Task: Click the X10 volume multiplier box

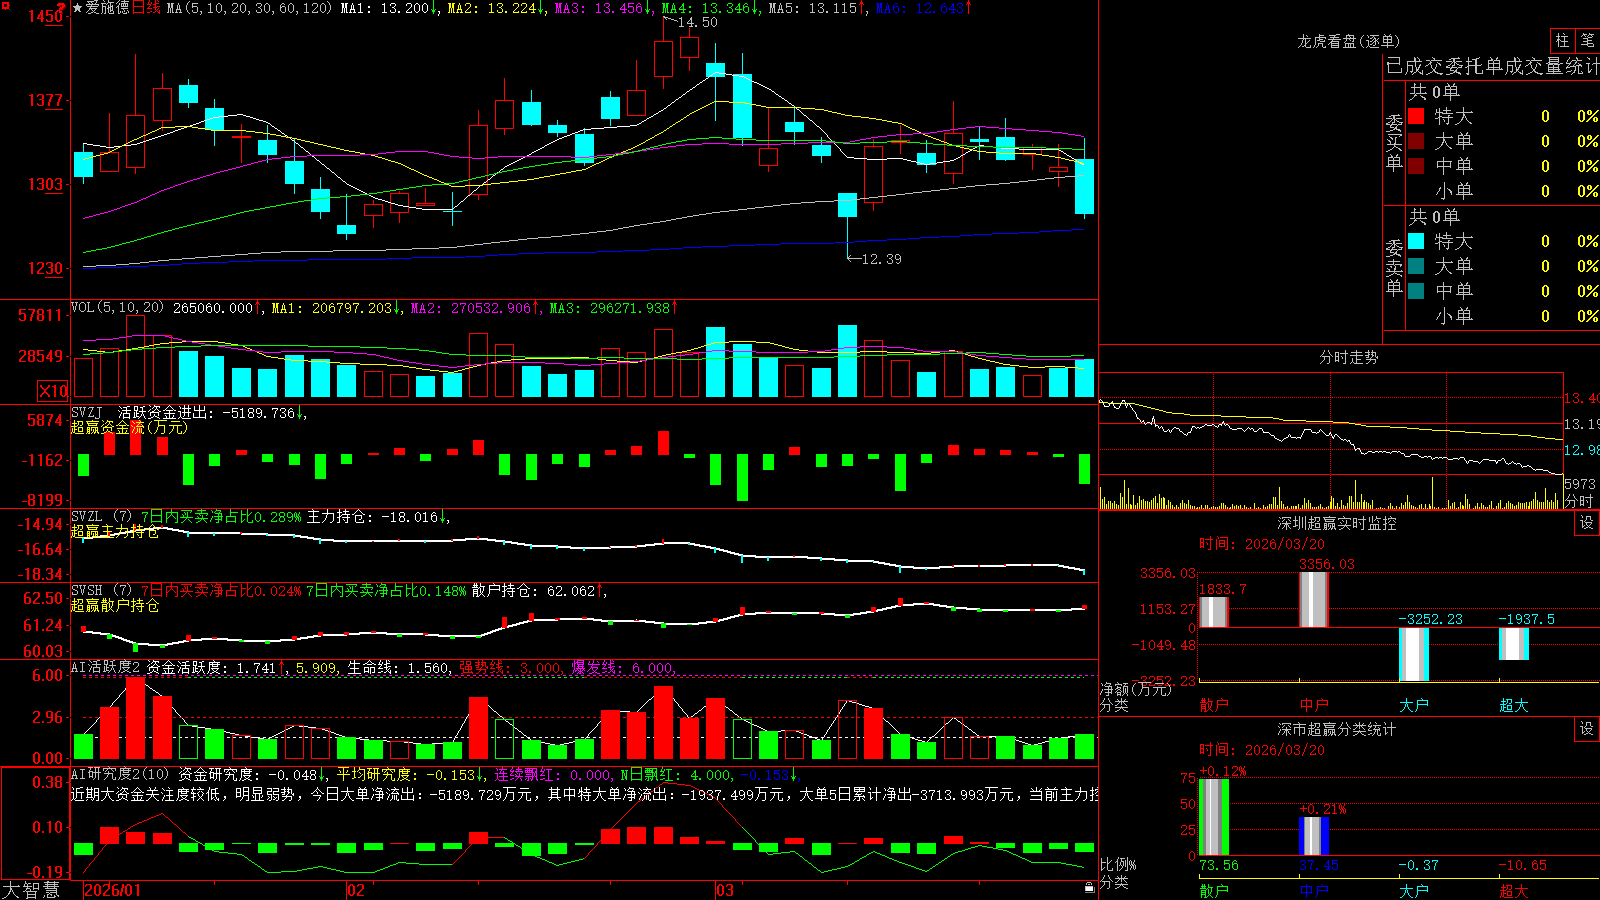Action: (x=53, y=391)
